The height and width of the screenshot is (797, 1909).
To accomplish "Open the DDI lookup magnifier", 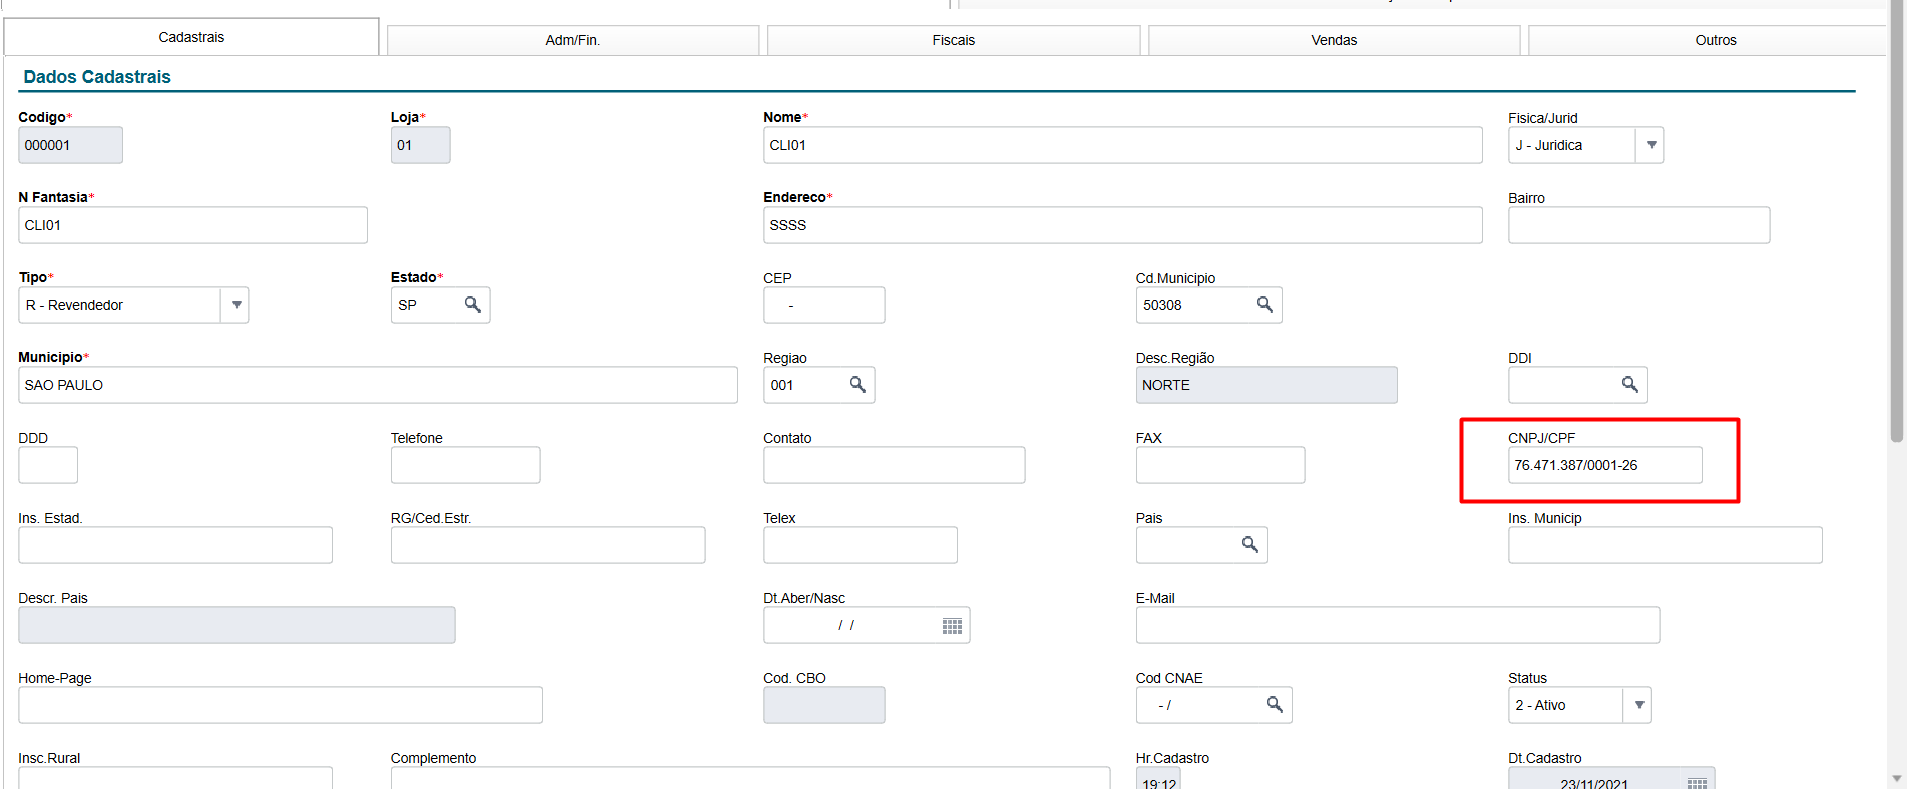I will (x=1630, y=385).
